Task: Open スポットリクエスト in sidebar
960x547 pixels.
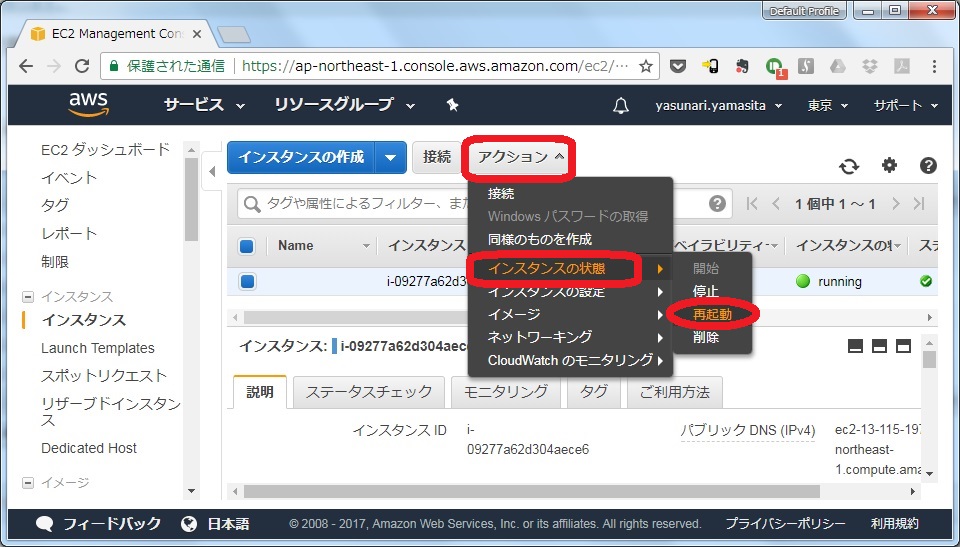Action: coord(103,375)
